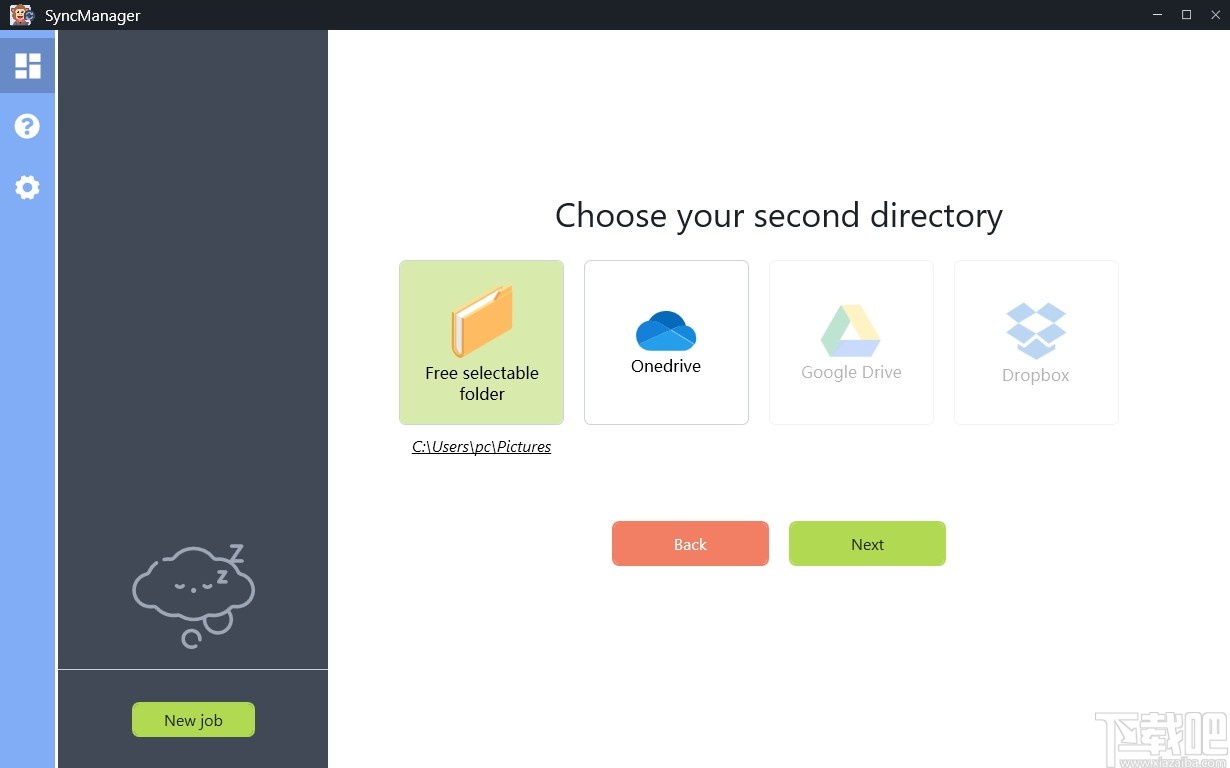Viewport: 1230px width, 768px height.
Task: Click Next to continue setup
Action: [866, 544]
